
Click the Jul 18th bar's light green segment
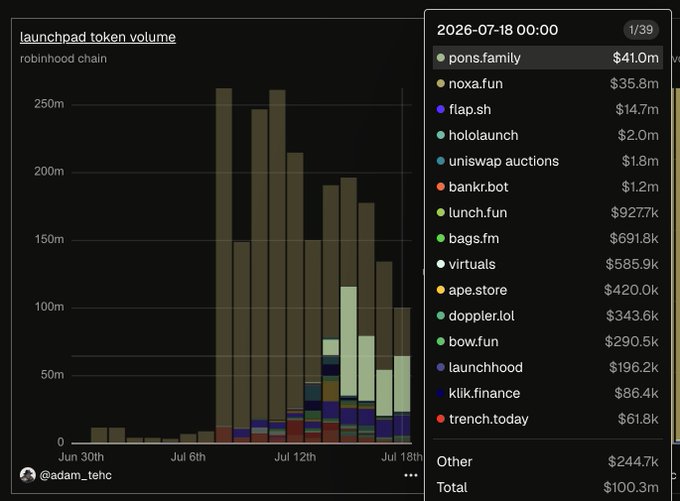point(402,384)
